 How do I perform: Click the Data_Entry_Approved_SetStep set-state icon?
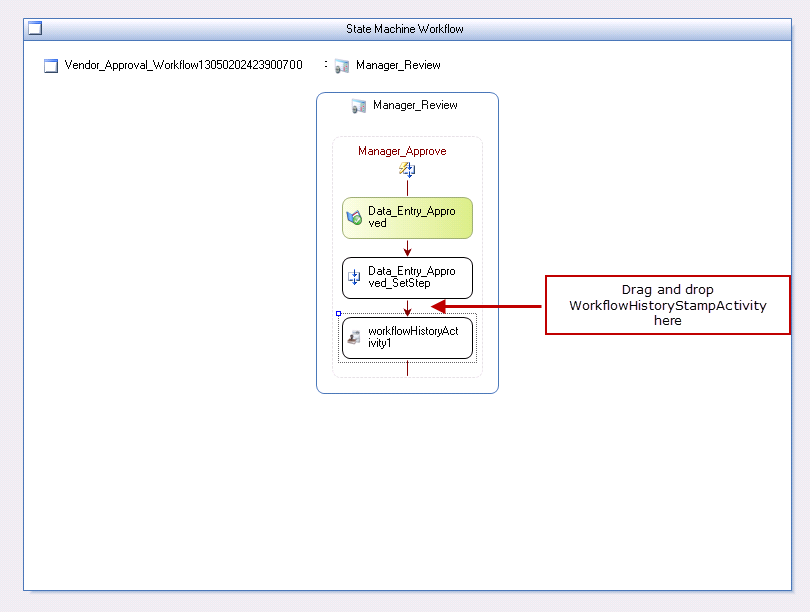pos(354,277)
